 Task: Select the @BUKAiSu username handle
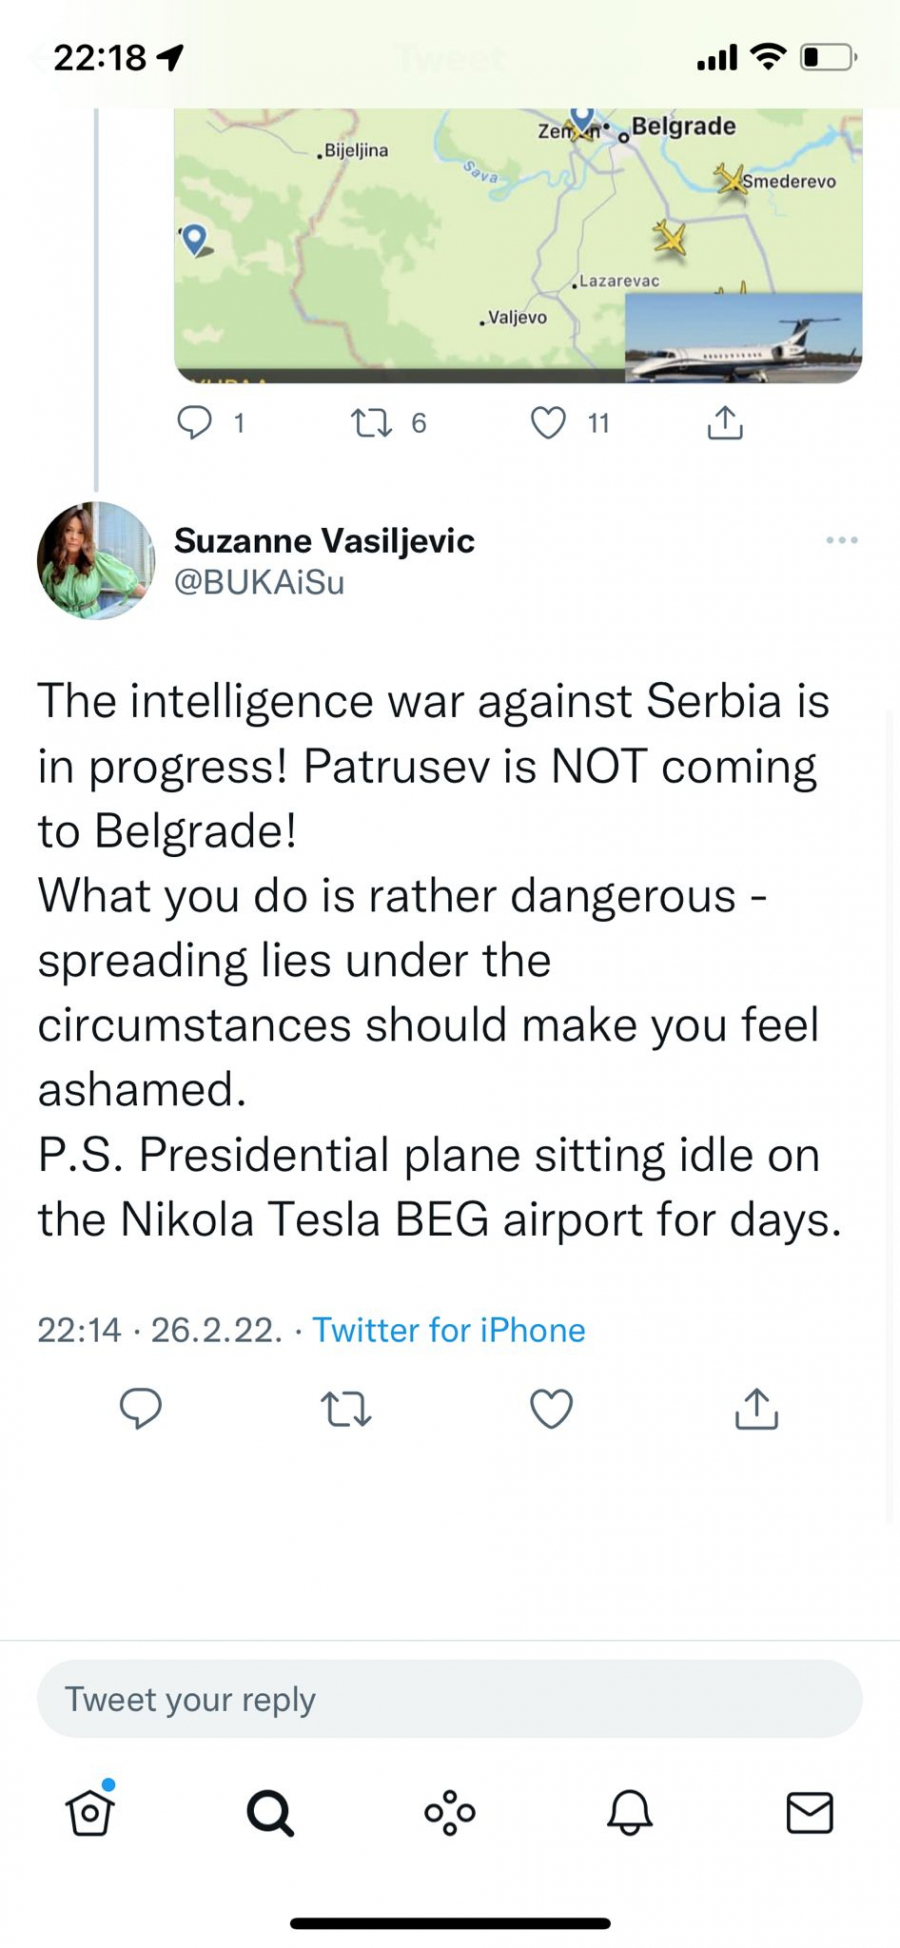tap(259, 581)
